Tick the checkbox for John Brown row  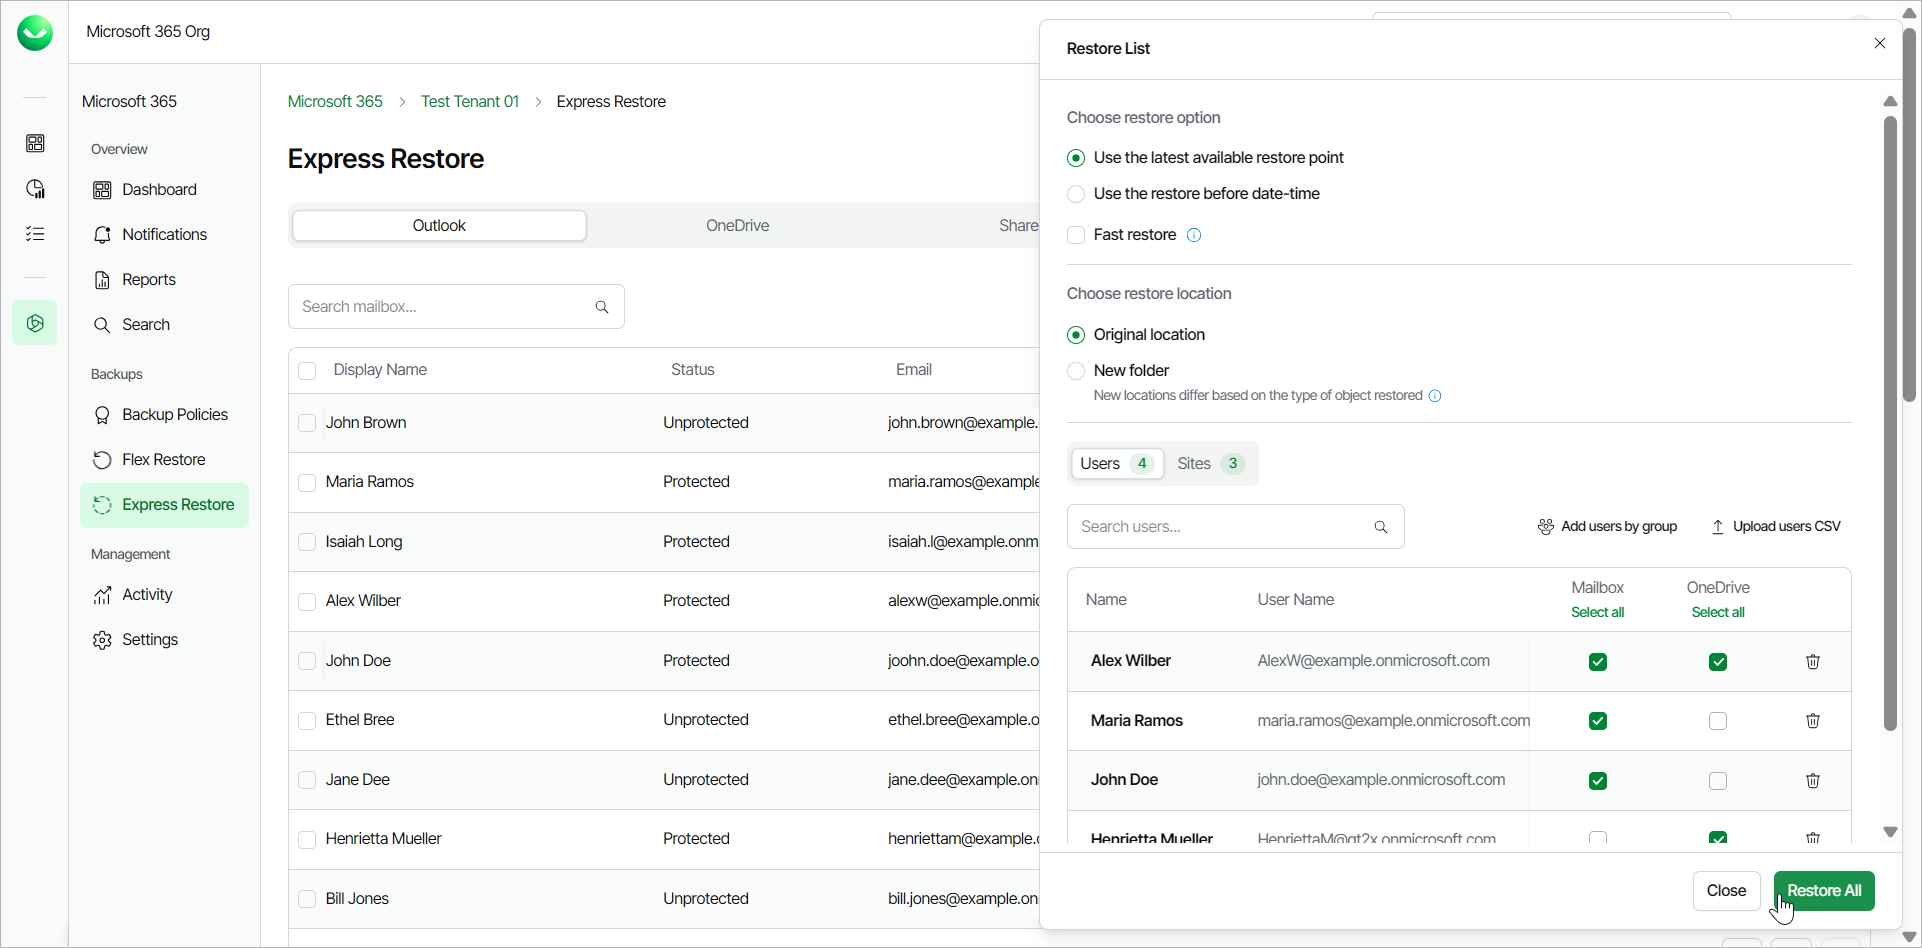[x=307, y=423]
